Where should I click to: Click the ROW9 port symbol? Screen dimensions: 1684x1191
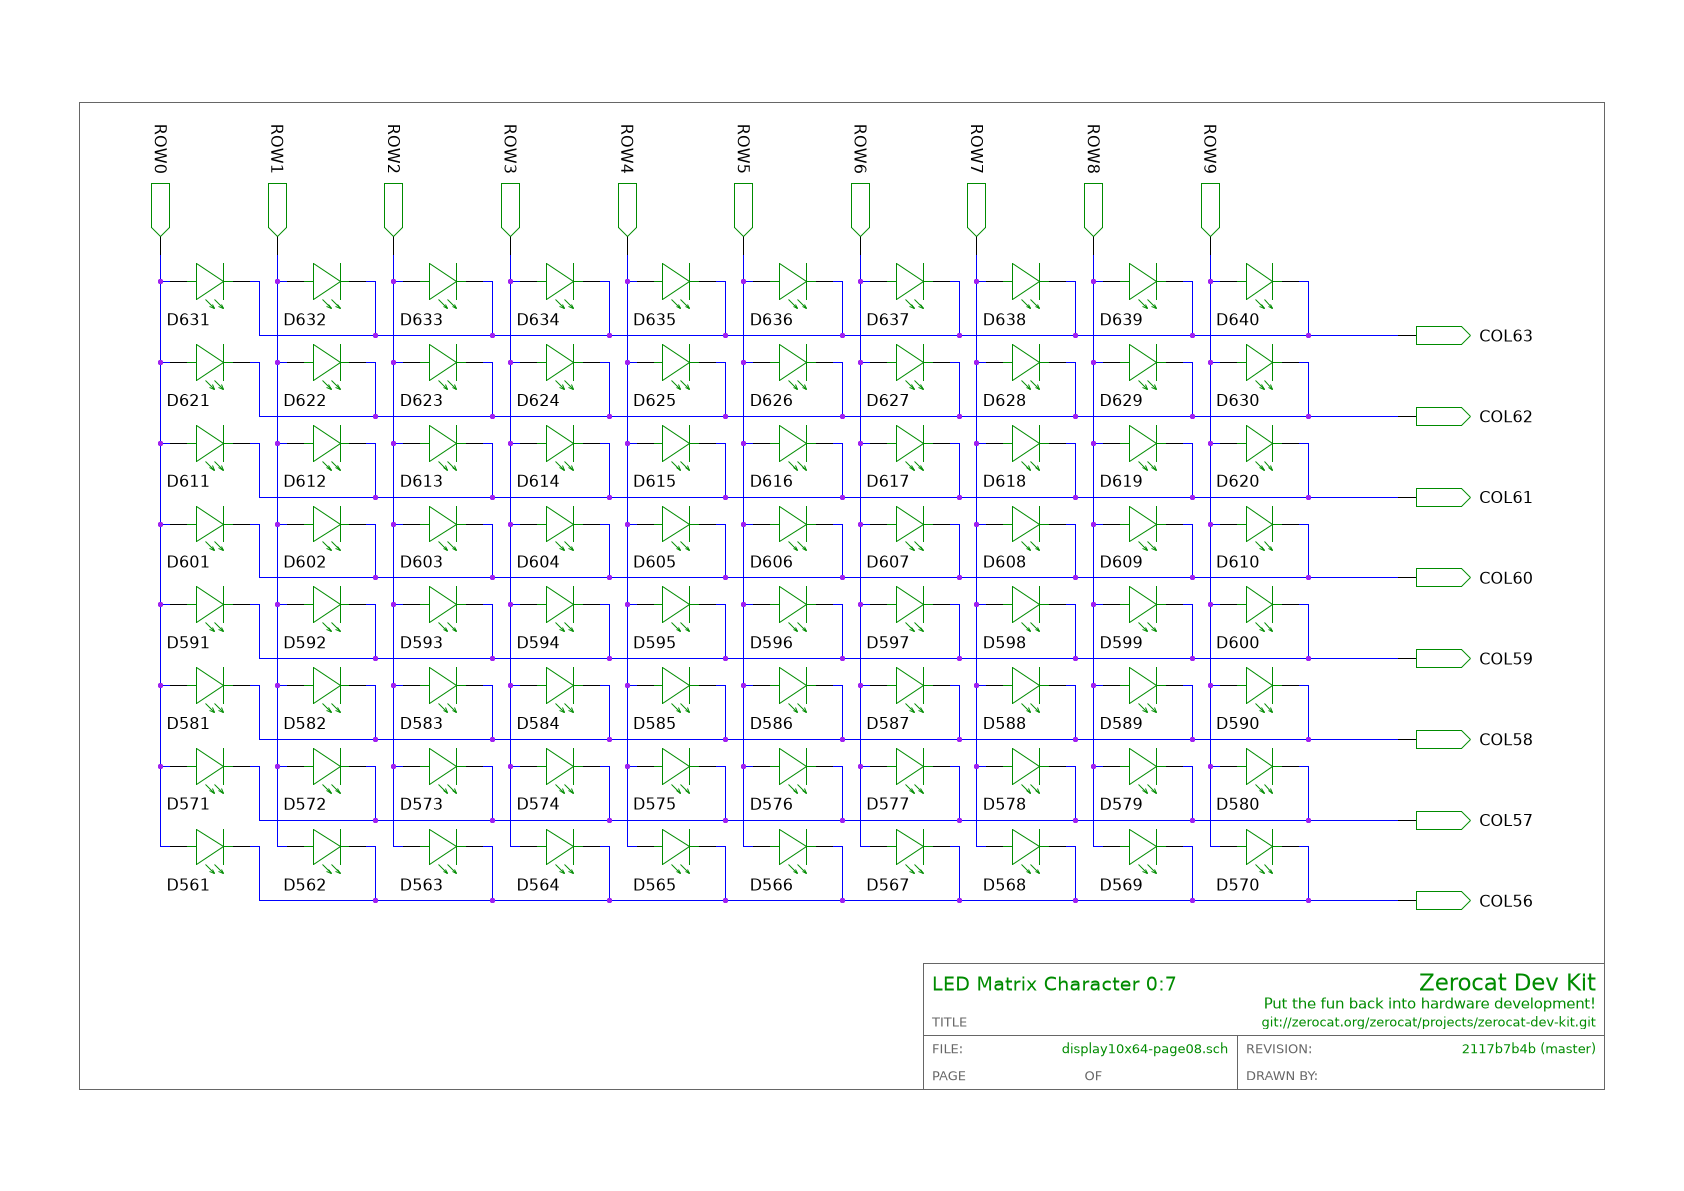(1210, 209)
